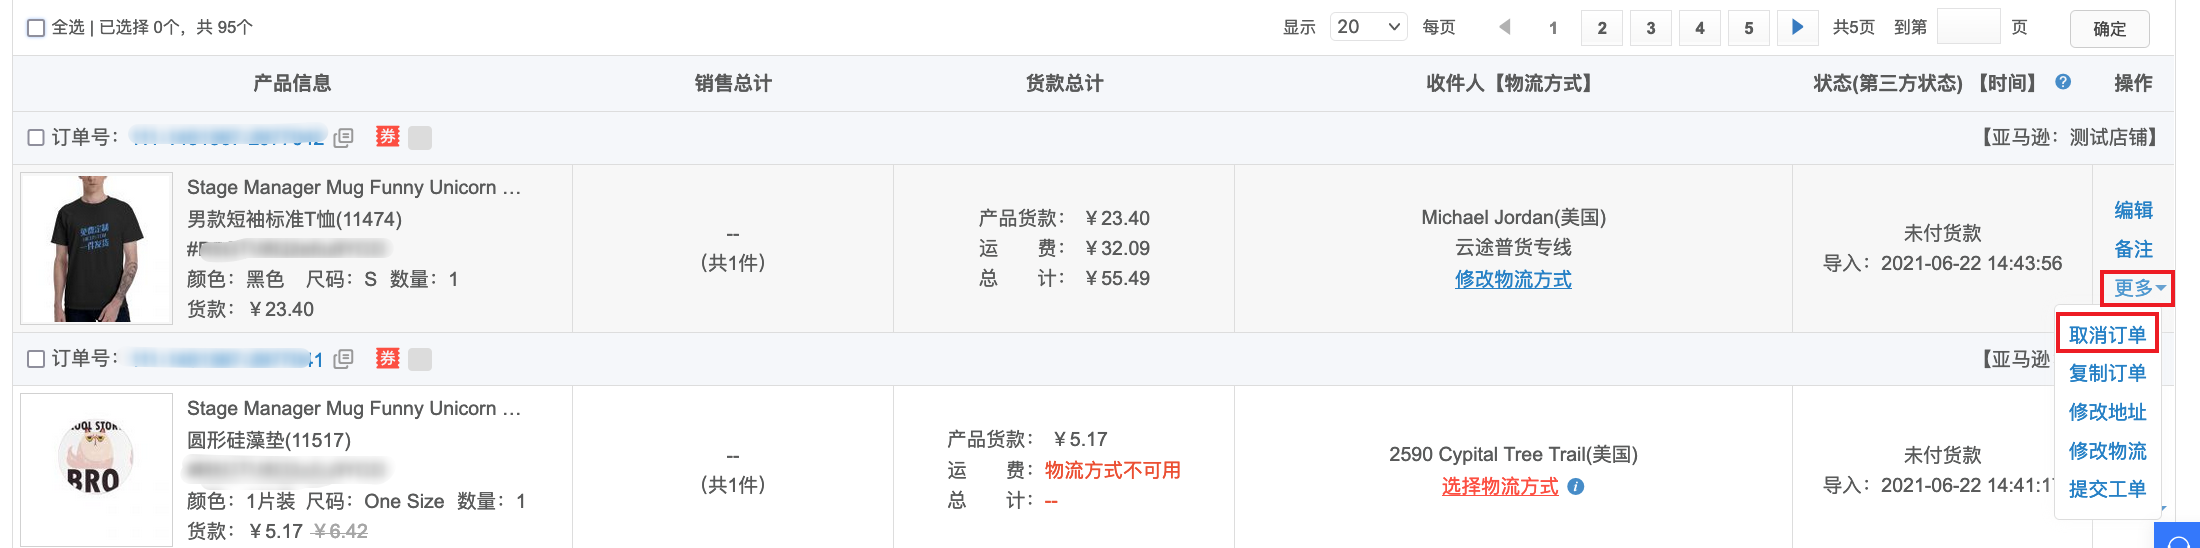Expand the 更多 dropdown for the first order

point(2138,288)
